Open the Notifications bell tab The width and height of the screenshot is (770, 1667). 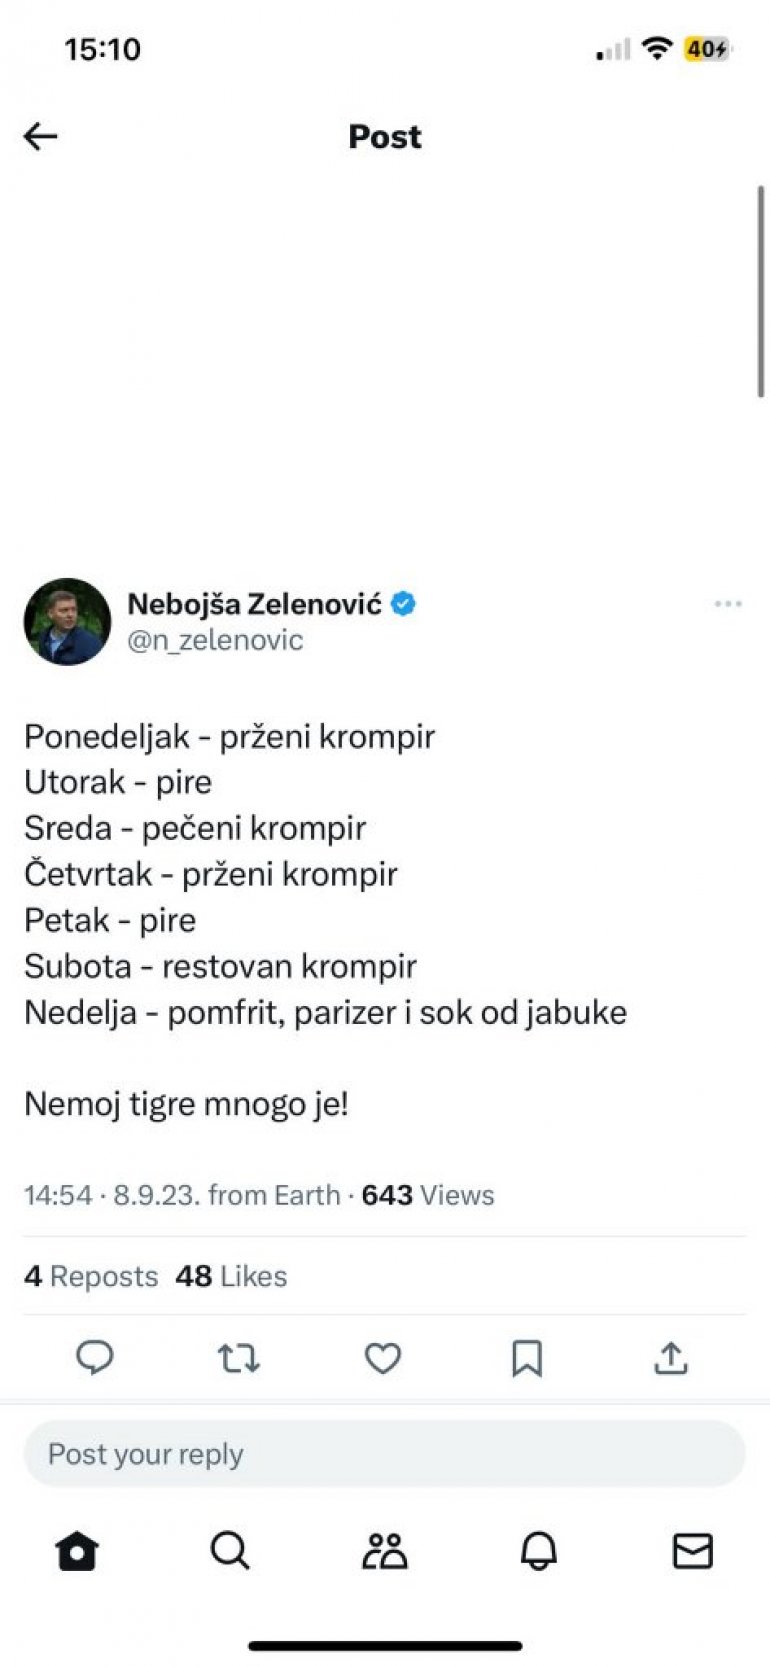[539, 1551]
